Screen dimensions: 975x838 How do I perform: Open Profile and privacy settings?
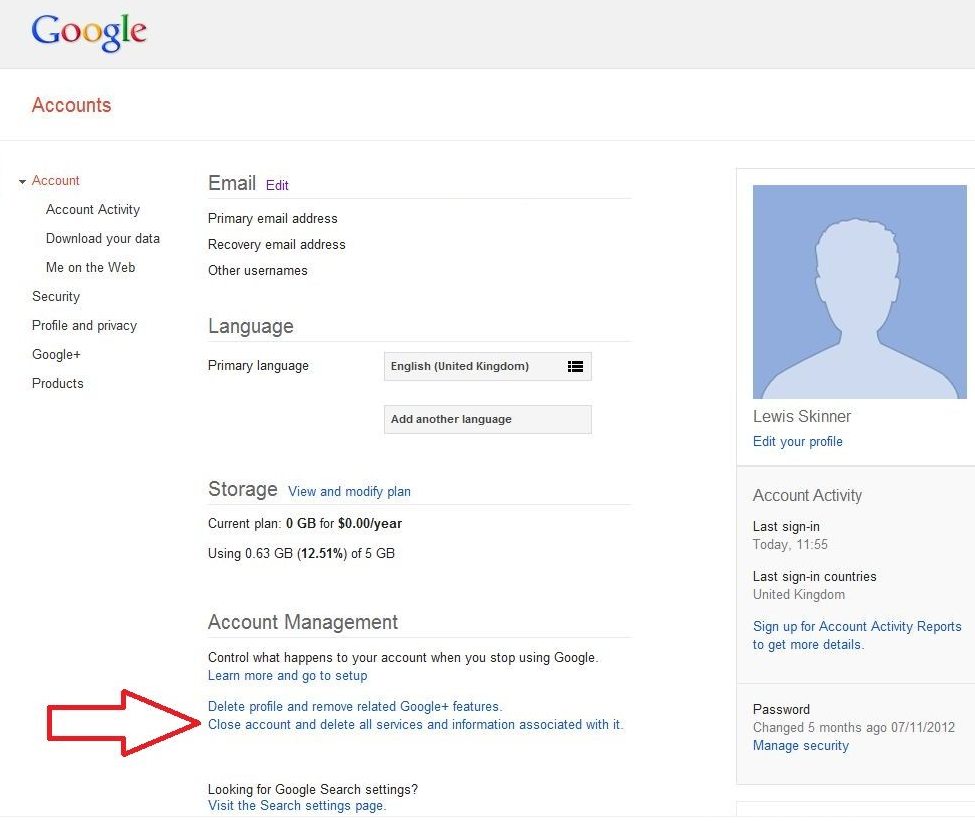pyautogui.click(x=84, y=326)
